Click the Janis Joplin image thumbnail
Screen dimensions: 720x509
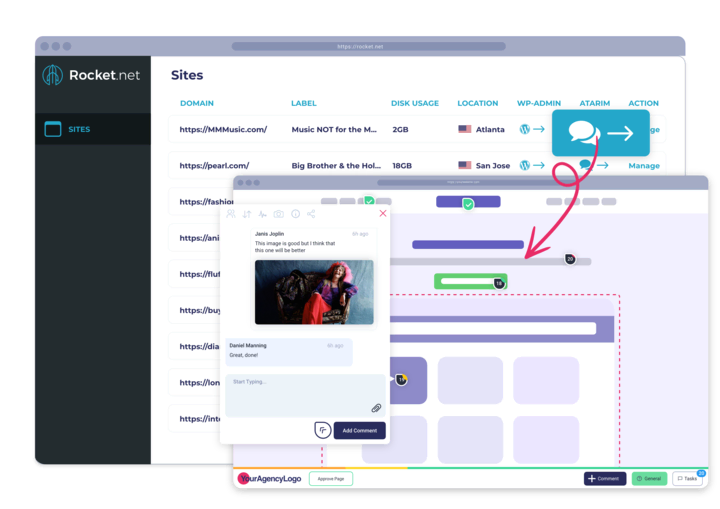click(x=314, y=292)
